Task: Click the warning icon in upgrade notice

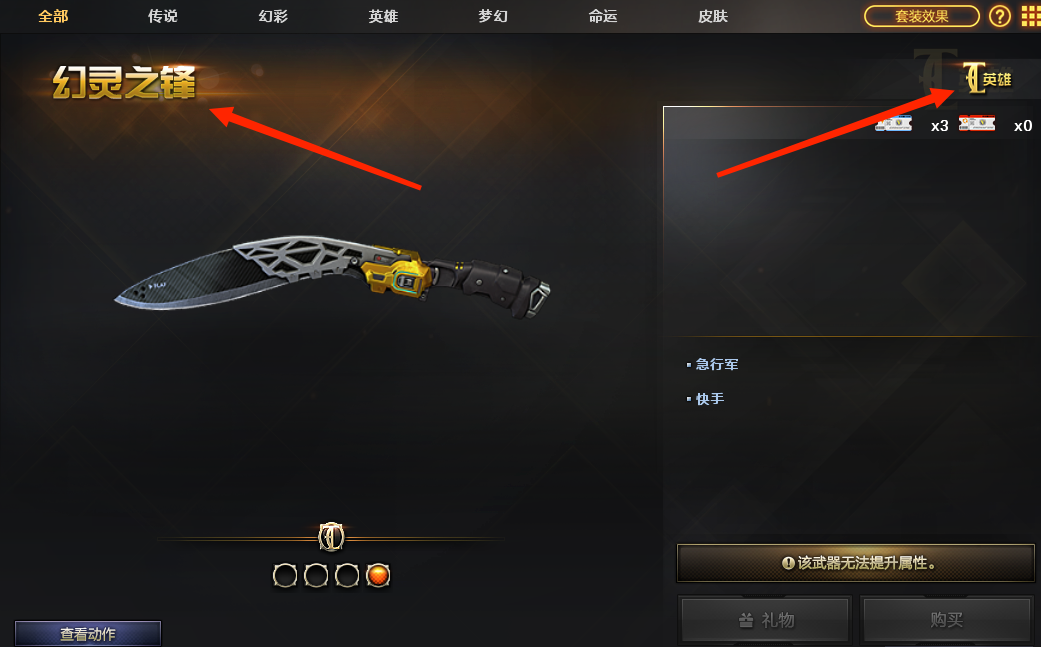Action: pos(788,563)
